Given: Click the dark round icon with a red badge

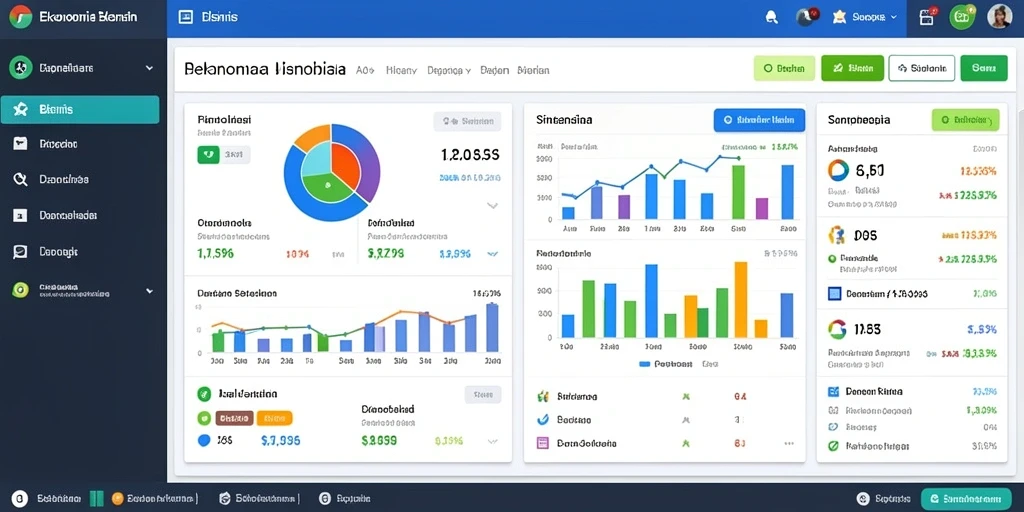Looking at the screenshot, I should [x=806, y=18].
